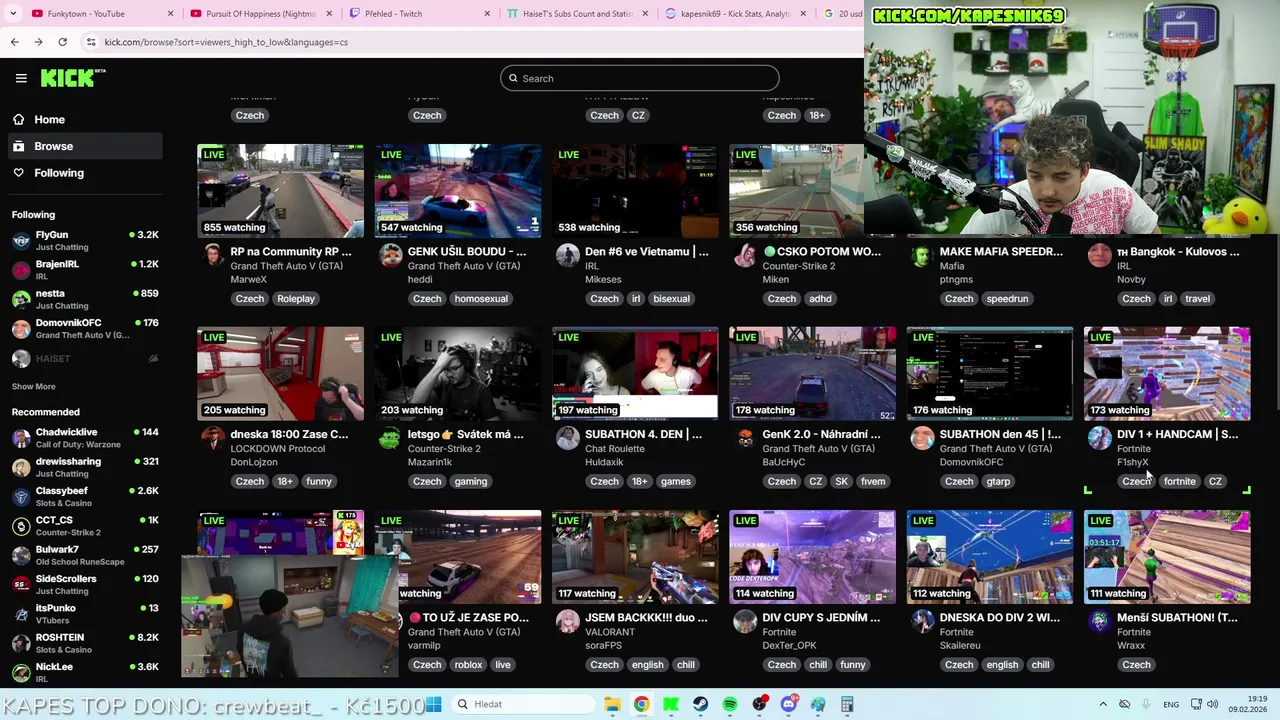Screen dimensions: 1280x720
Task: Close the Pursuit Of Happiness tab
Action: coord(329,14)
